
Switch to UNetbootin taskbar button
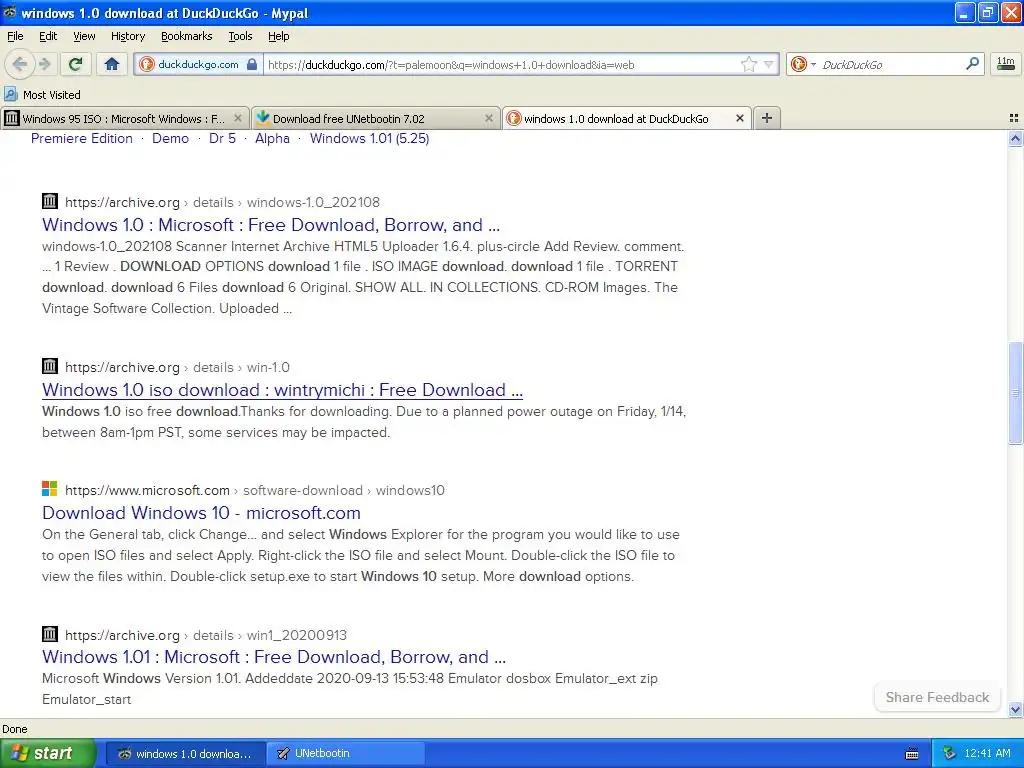point(346,754)
